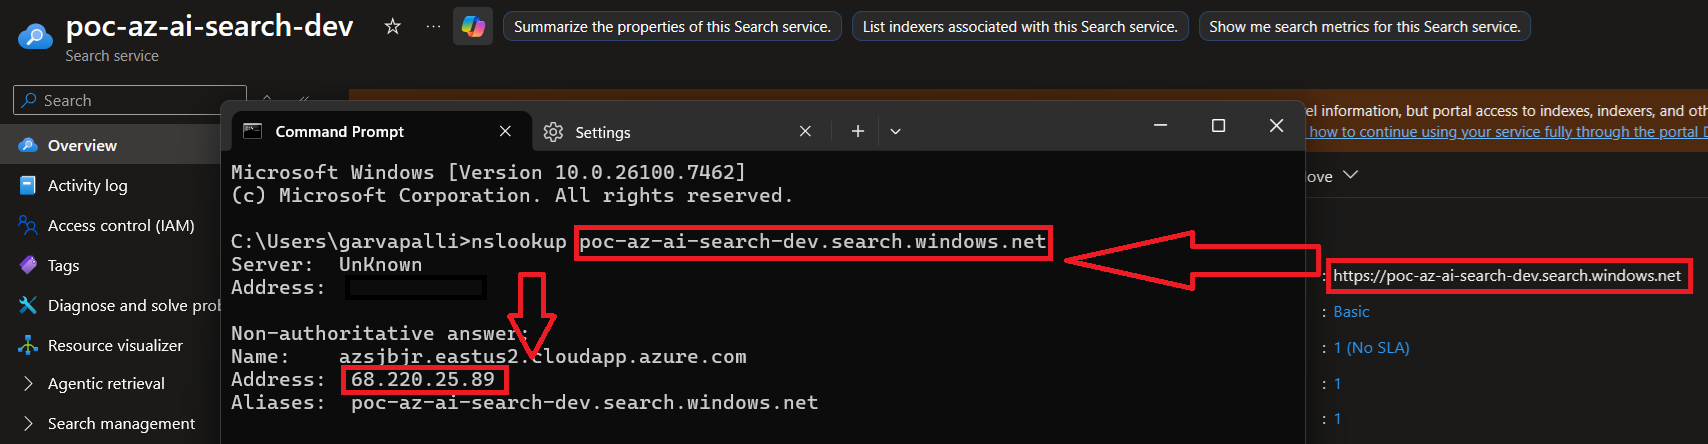Open Overview in the sidebar menu
The width and height of the screenshot is (1708, 444).
[x=82, y=145]
